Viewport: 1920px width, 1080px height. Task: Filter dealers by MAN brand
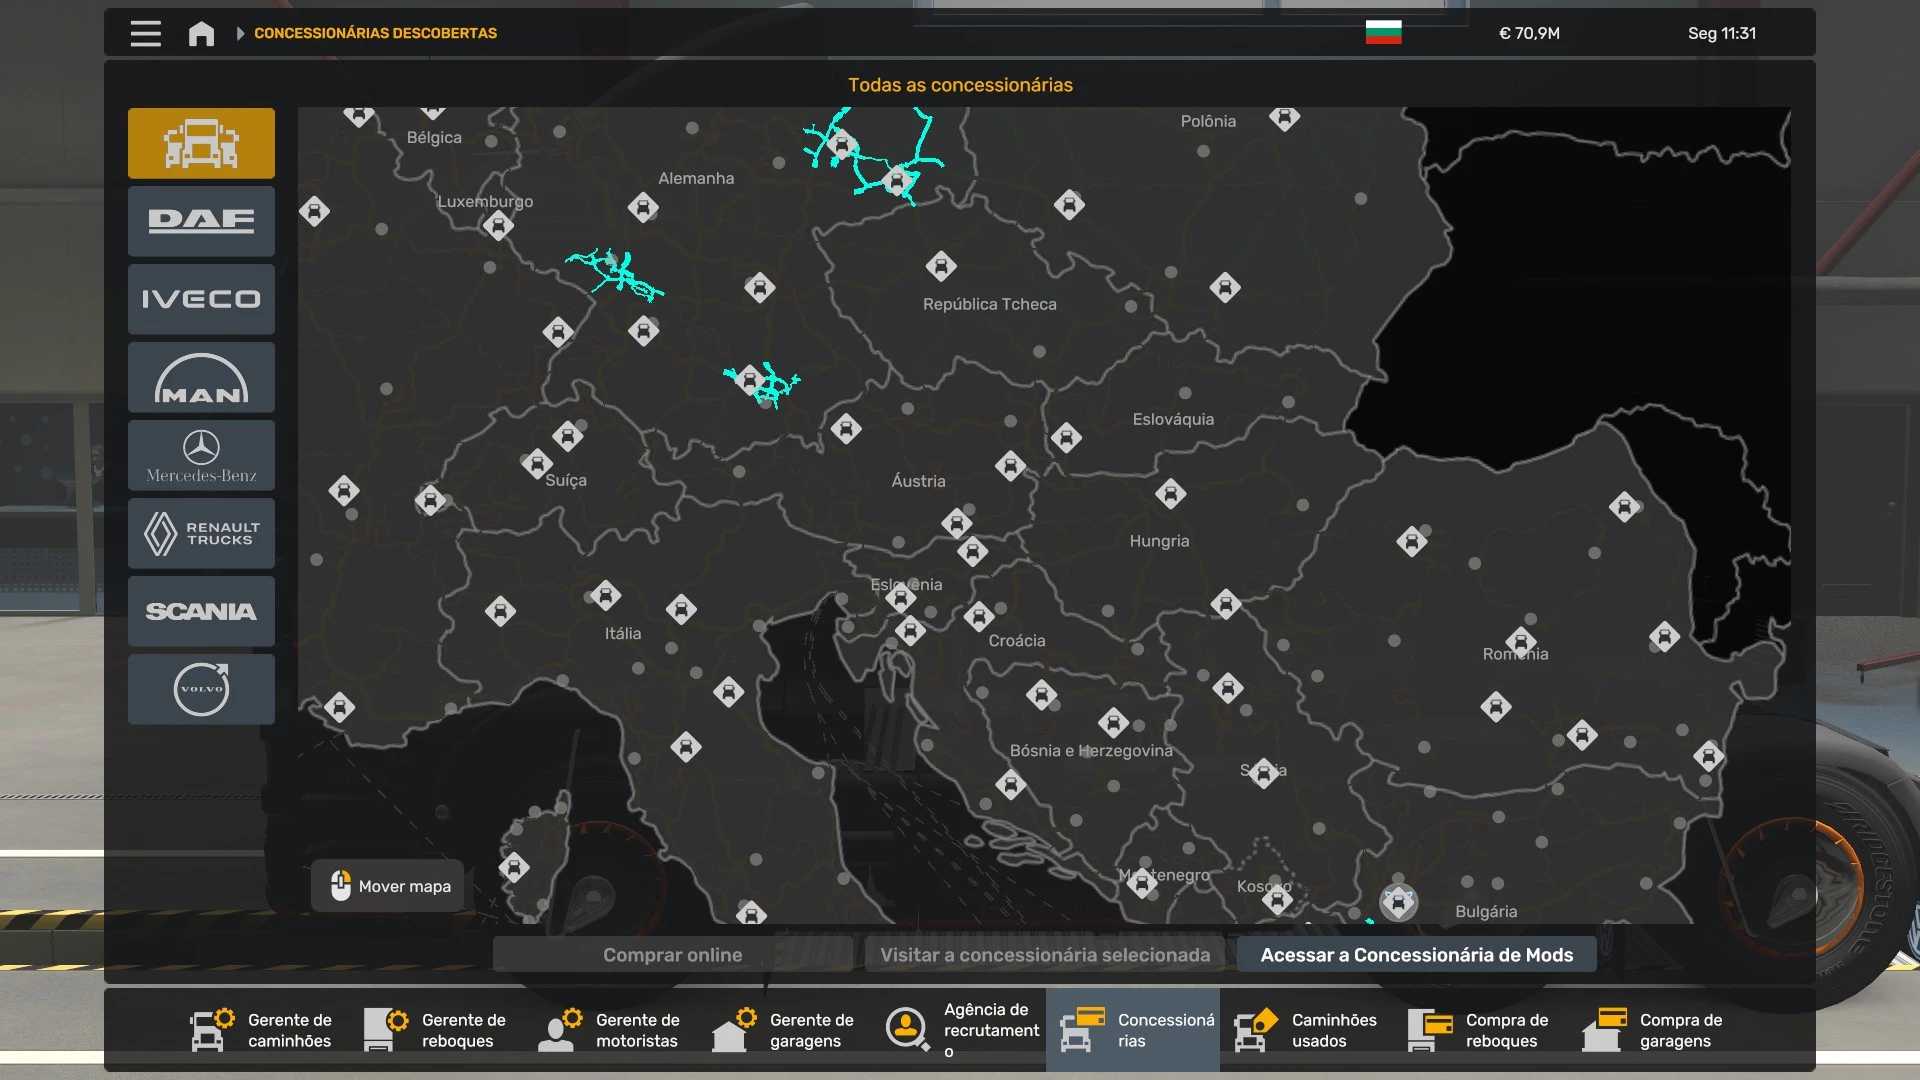coord(201,377)
